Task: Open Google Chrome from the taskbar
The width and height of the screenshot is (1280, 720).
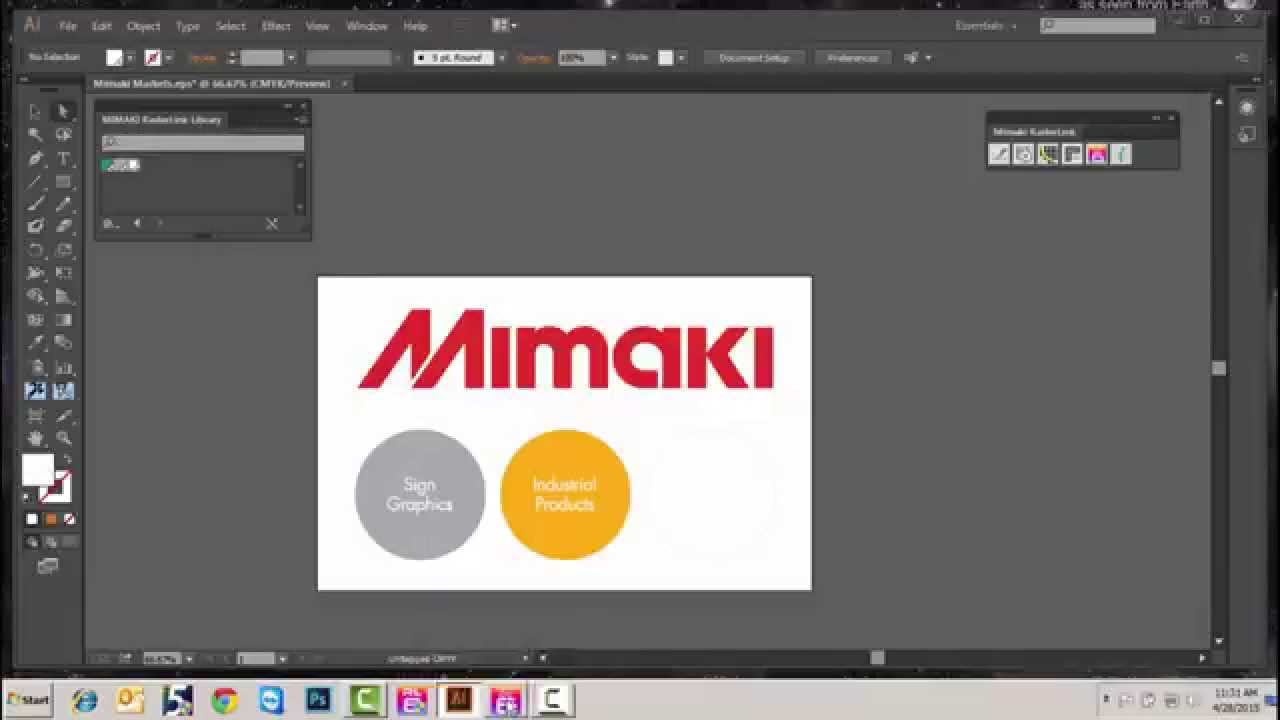Action: (x=224, y=700)
